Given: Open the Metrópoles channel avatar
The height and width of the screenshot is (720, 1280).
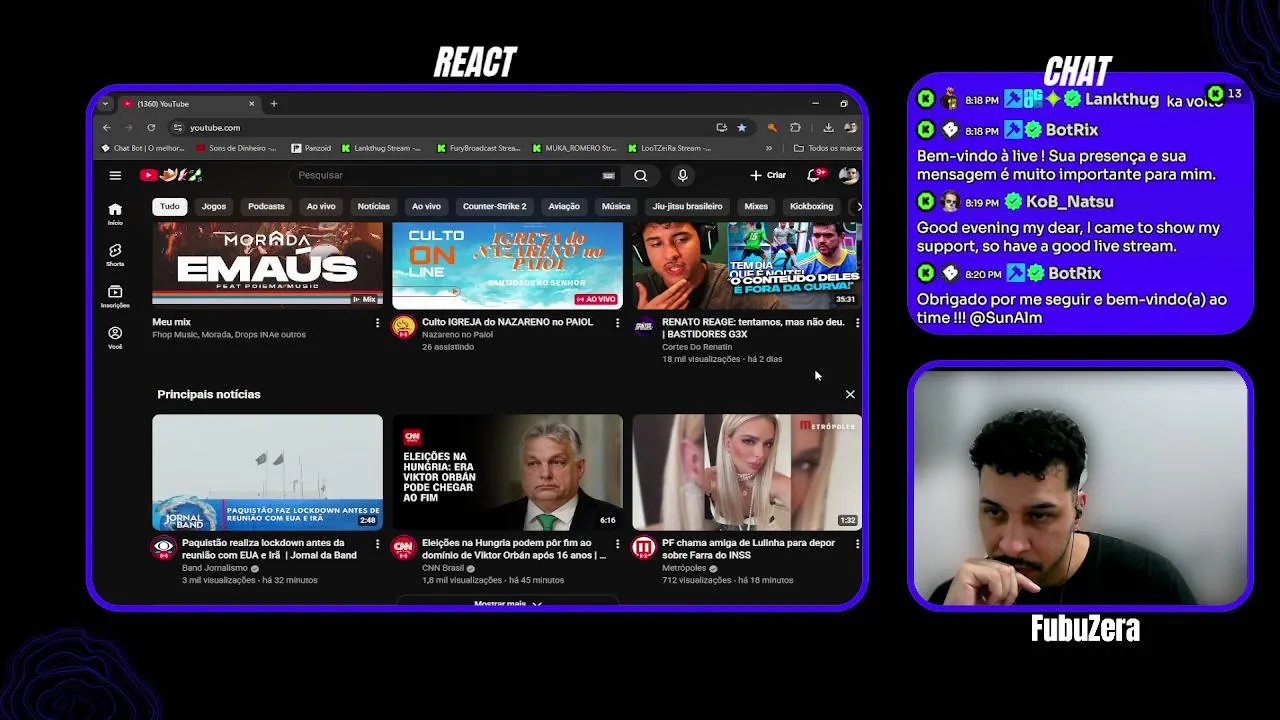Looking at the screenshot, I should (643, 547).
